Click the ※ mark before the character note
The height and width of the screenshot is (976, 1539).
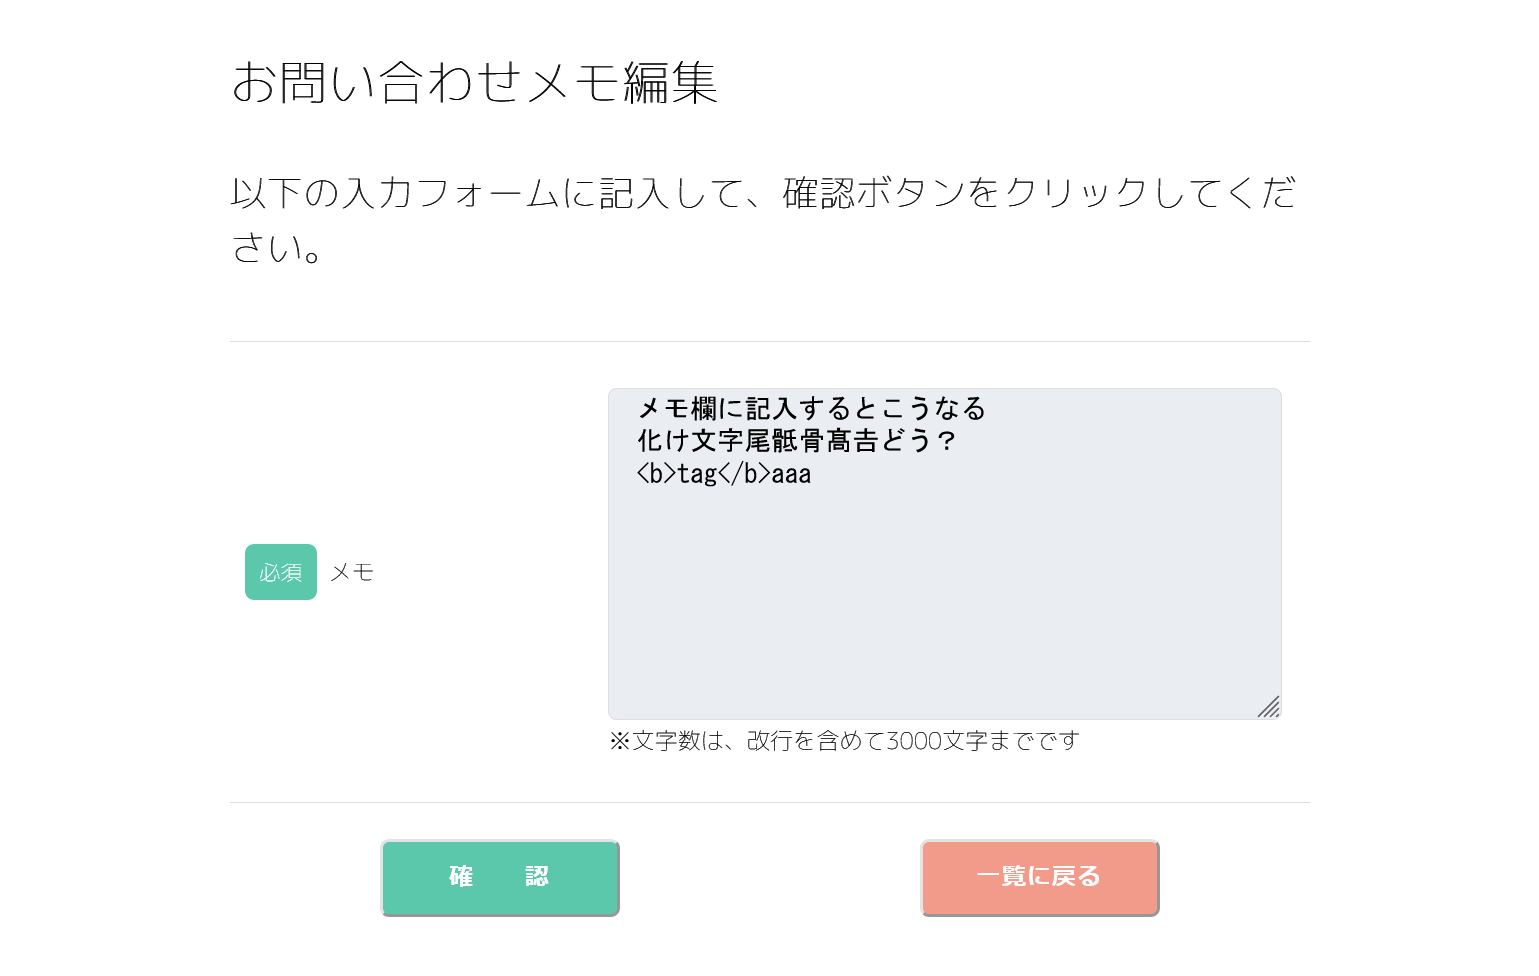pos(619,741)
